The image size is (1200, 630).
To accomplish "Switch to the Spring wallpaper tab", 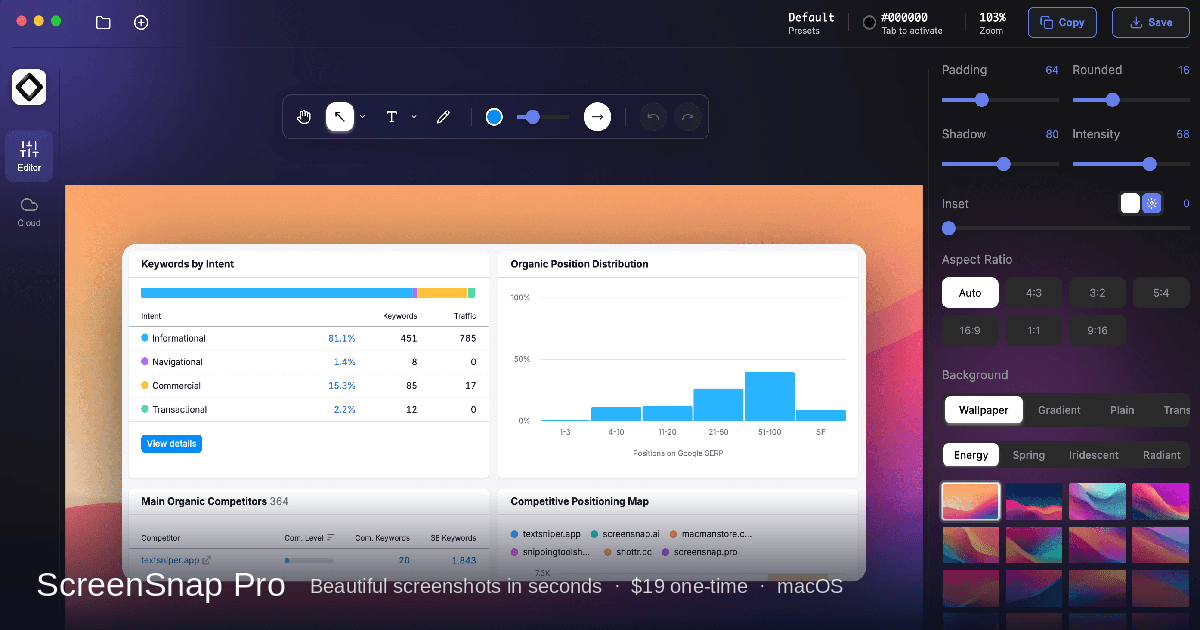I will coord(1028,455).
